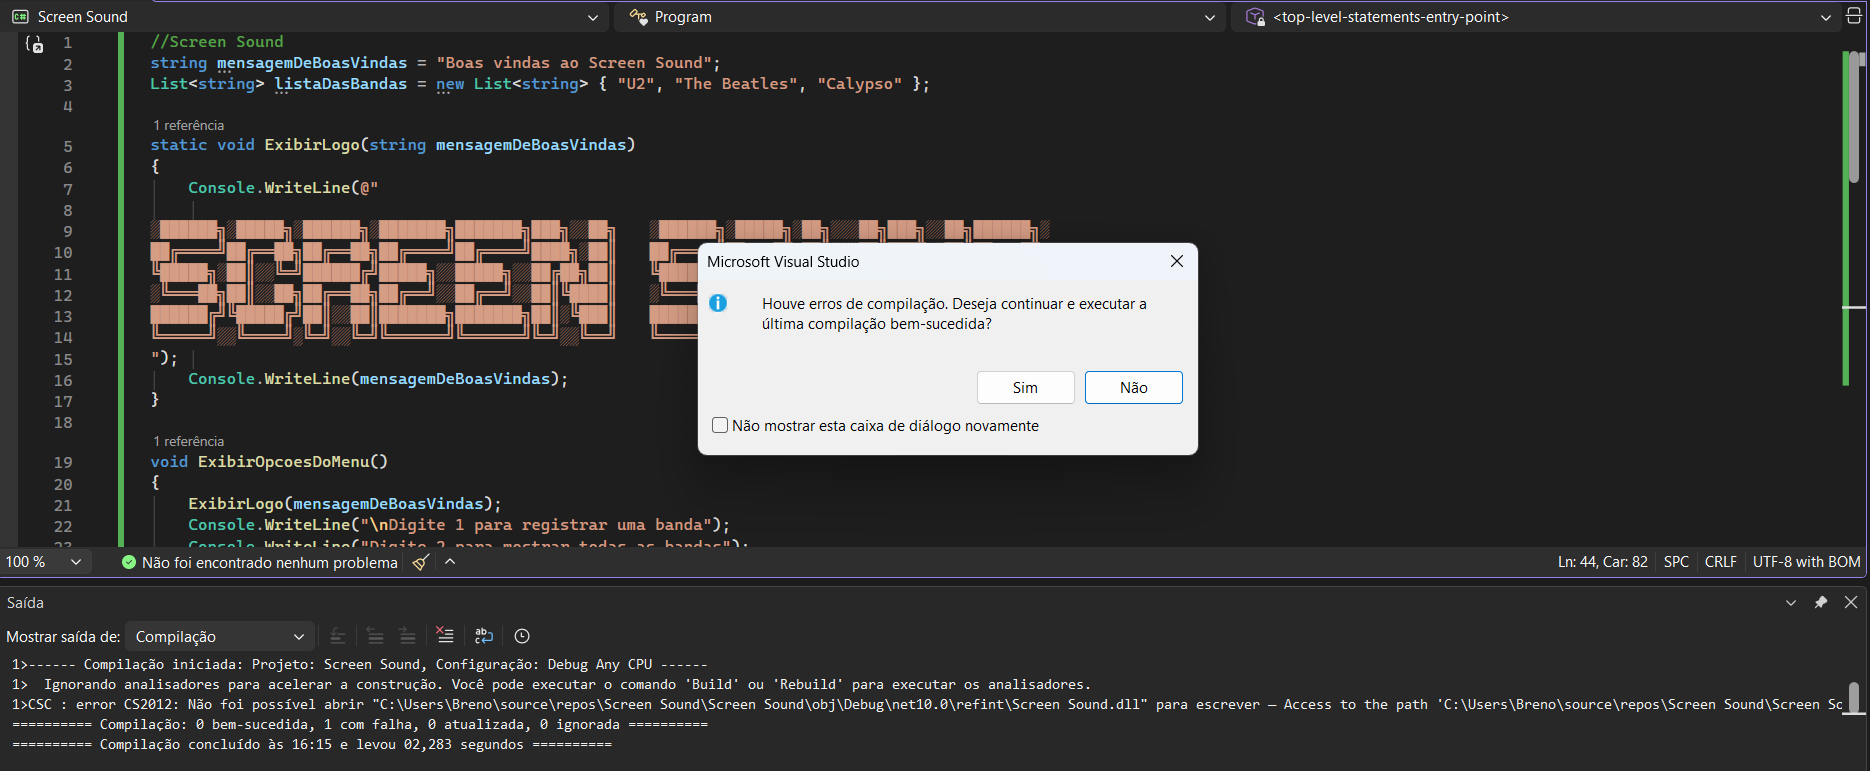Click the CRLF line ending indicator
Screen dimensions: 1870x771
1720,562
